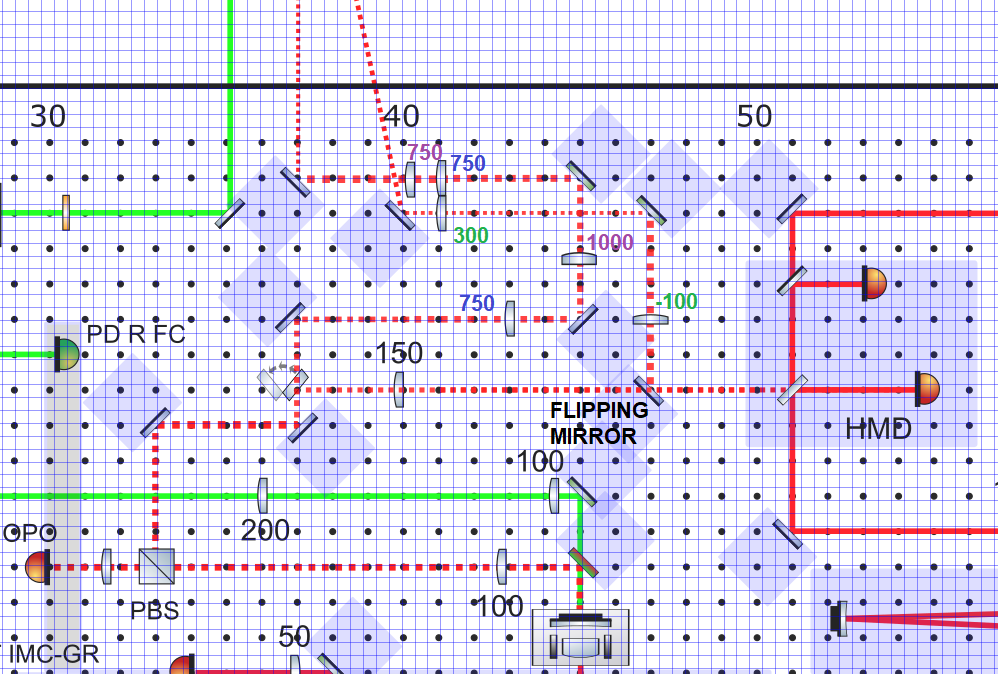Image resolution: width=998 pixels, height=674 pixels.
Task: Select the lower HMD beamsplitter
Action: pos(792,390)
